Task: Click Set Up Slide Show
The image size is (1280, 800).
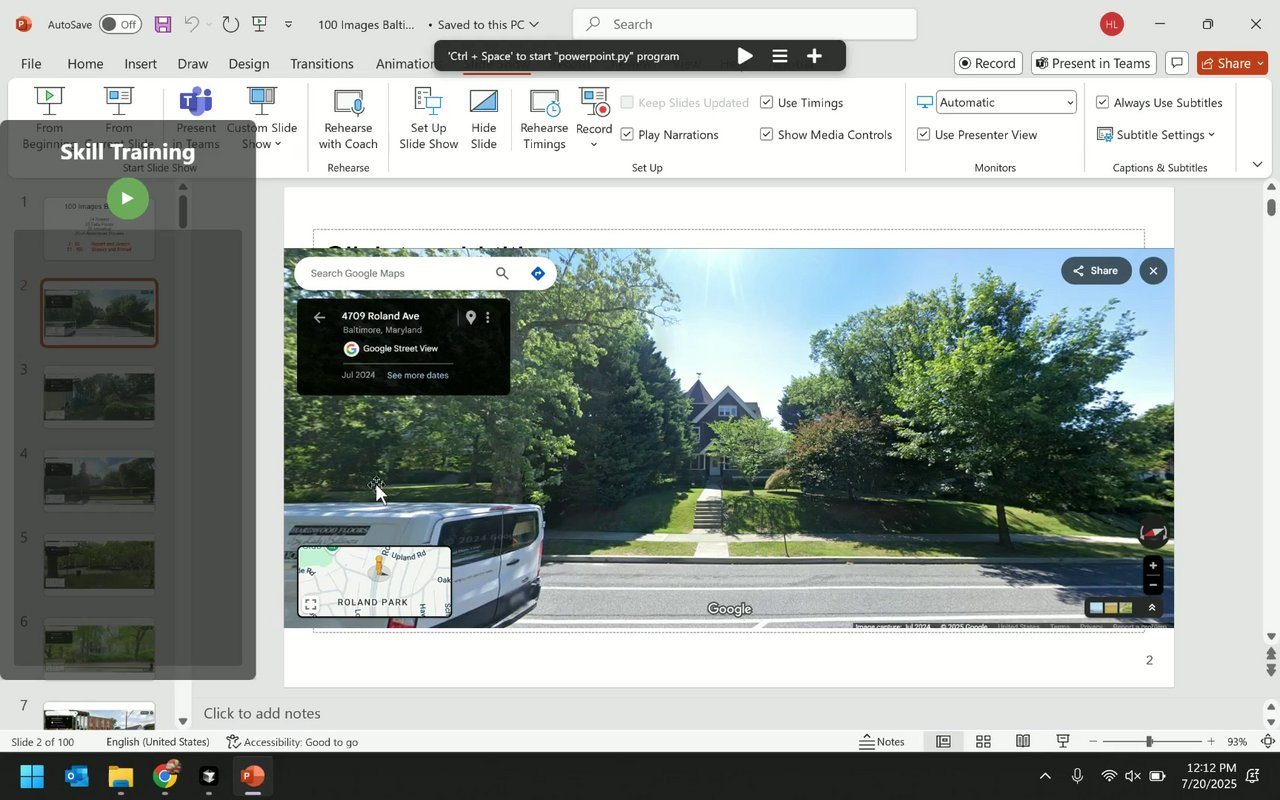Action: click(x=428, y=119)
